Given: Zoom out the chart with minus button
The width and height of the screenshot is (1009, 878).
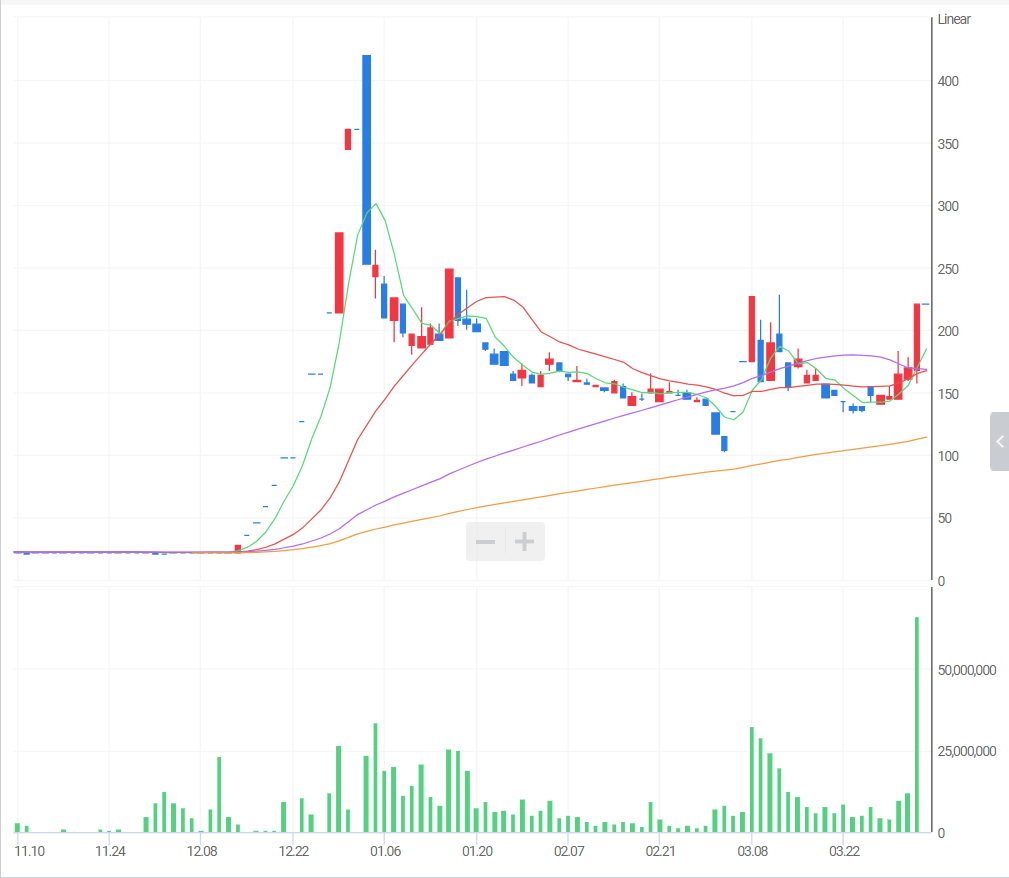Looking at the screenshot, I should [486, 541].
